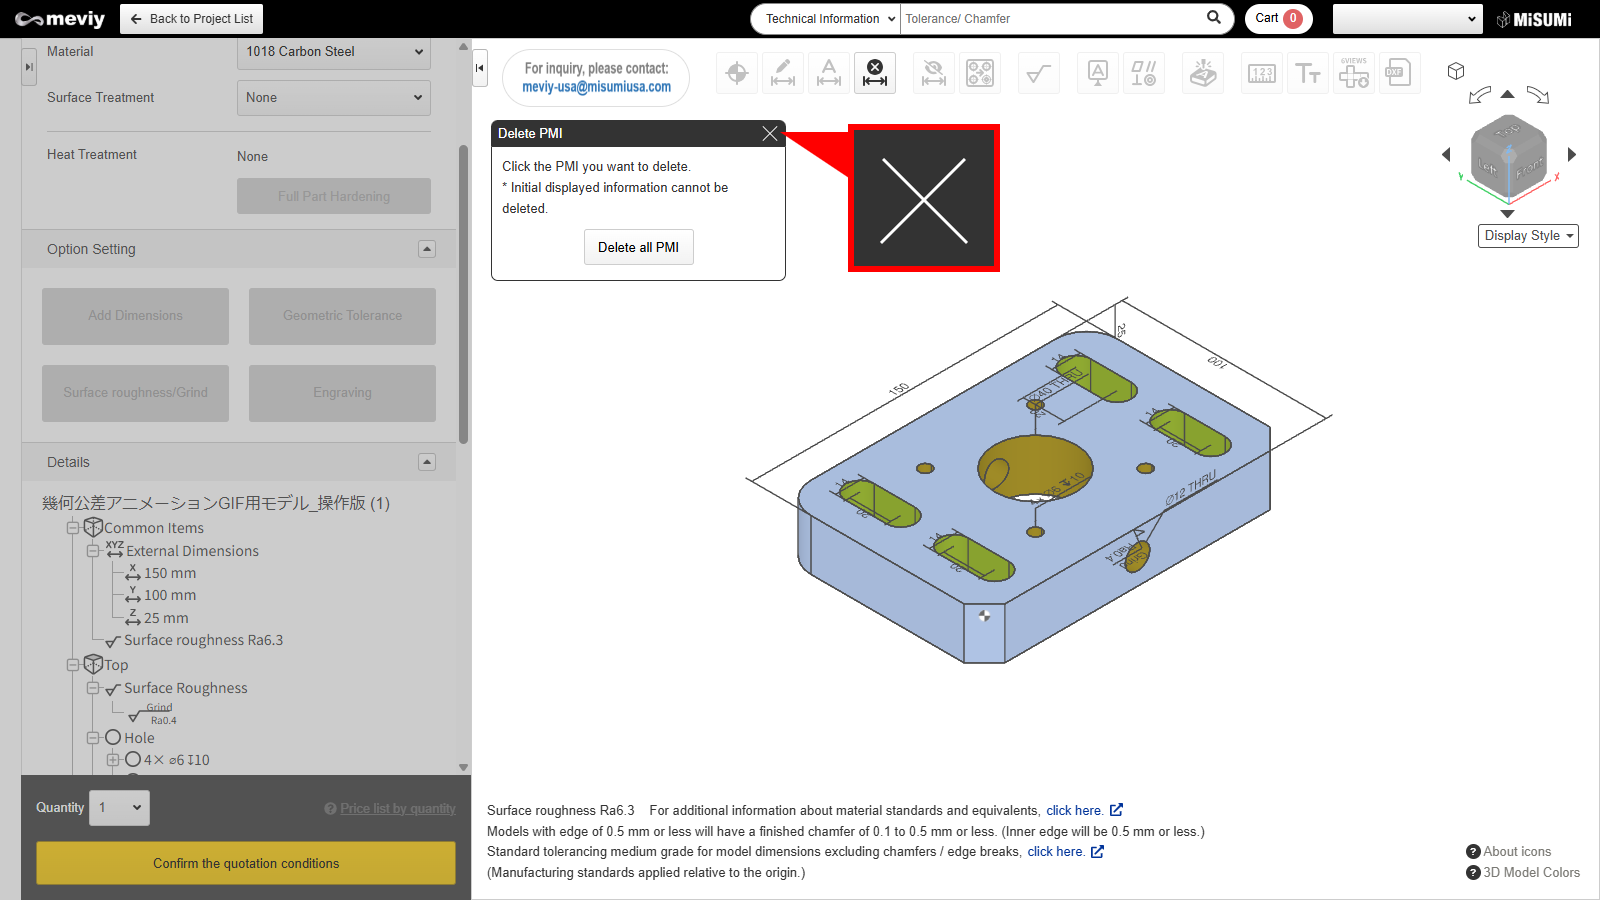Viewport: 1600px width, 900px height.
Task: Open the Quantity dropdown
Action: 120,808
